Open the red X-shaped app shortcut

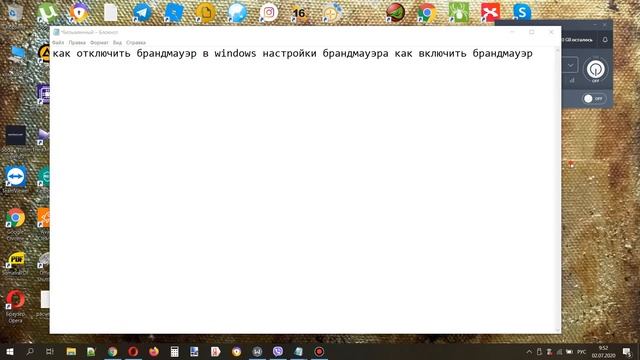point(490,12)
